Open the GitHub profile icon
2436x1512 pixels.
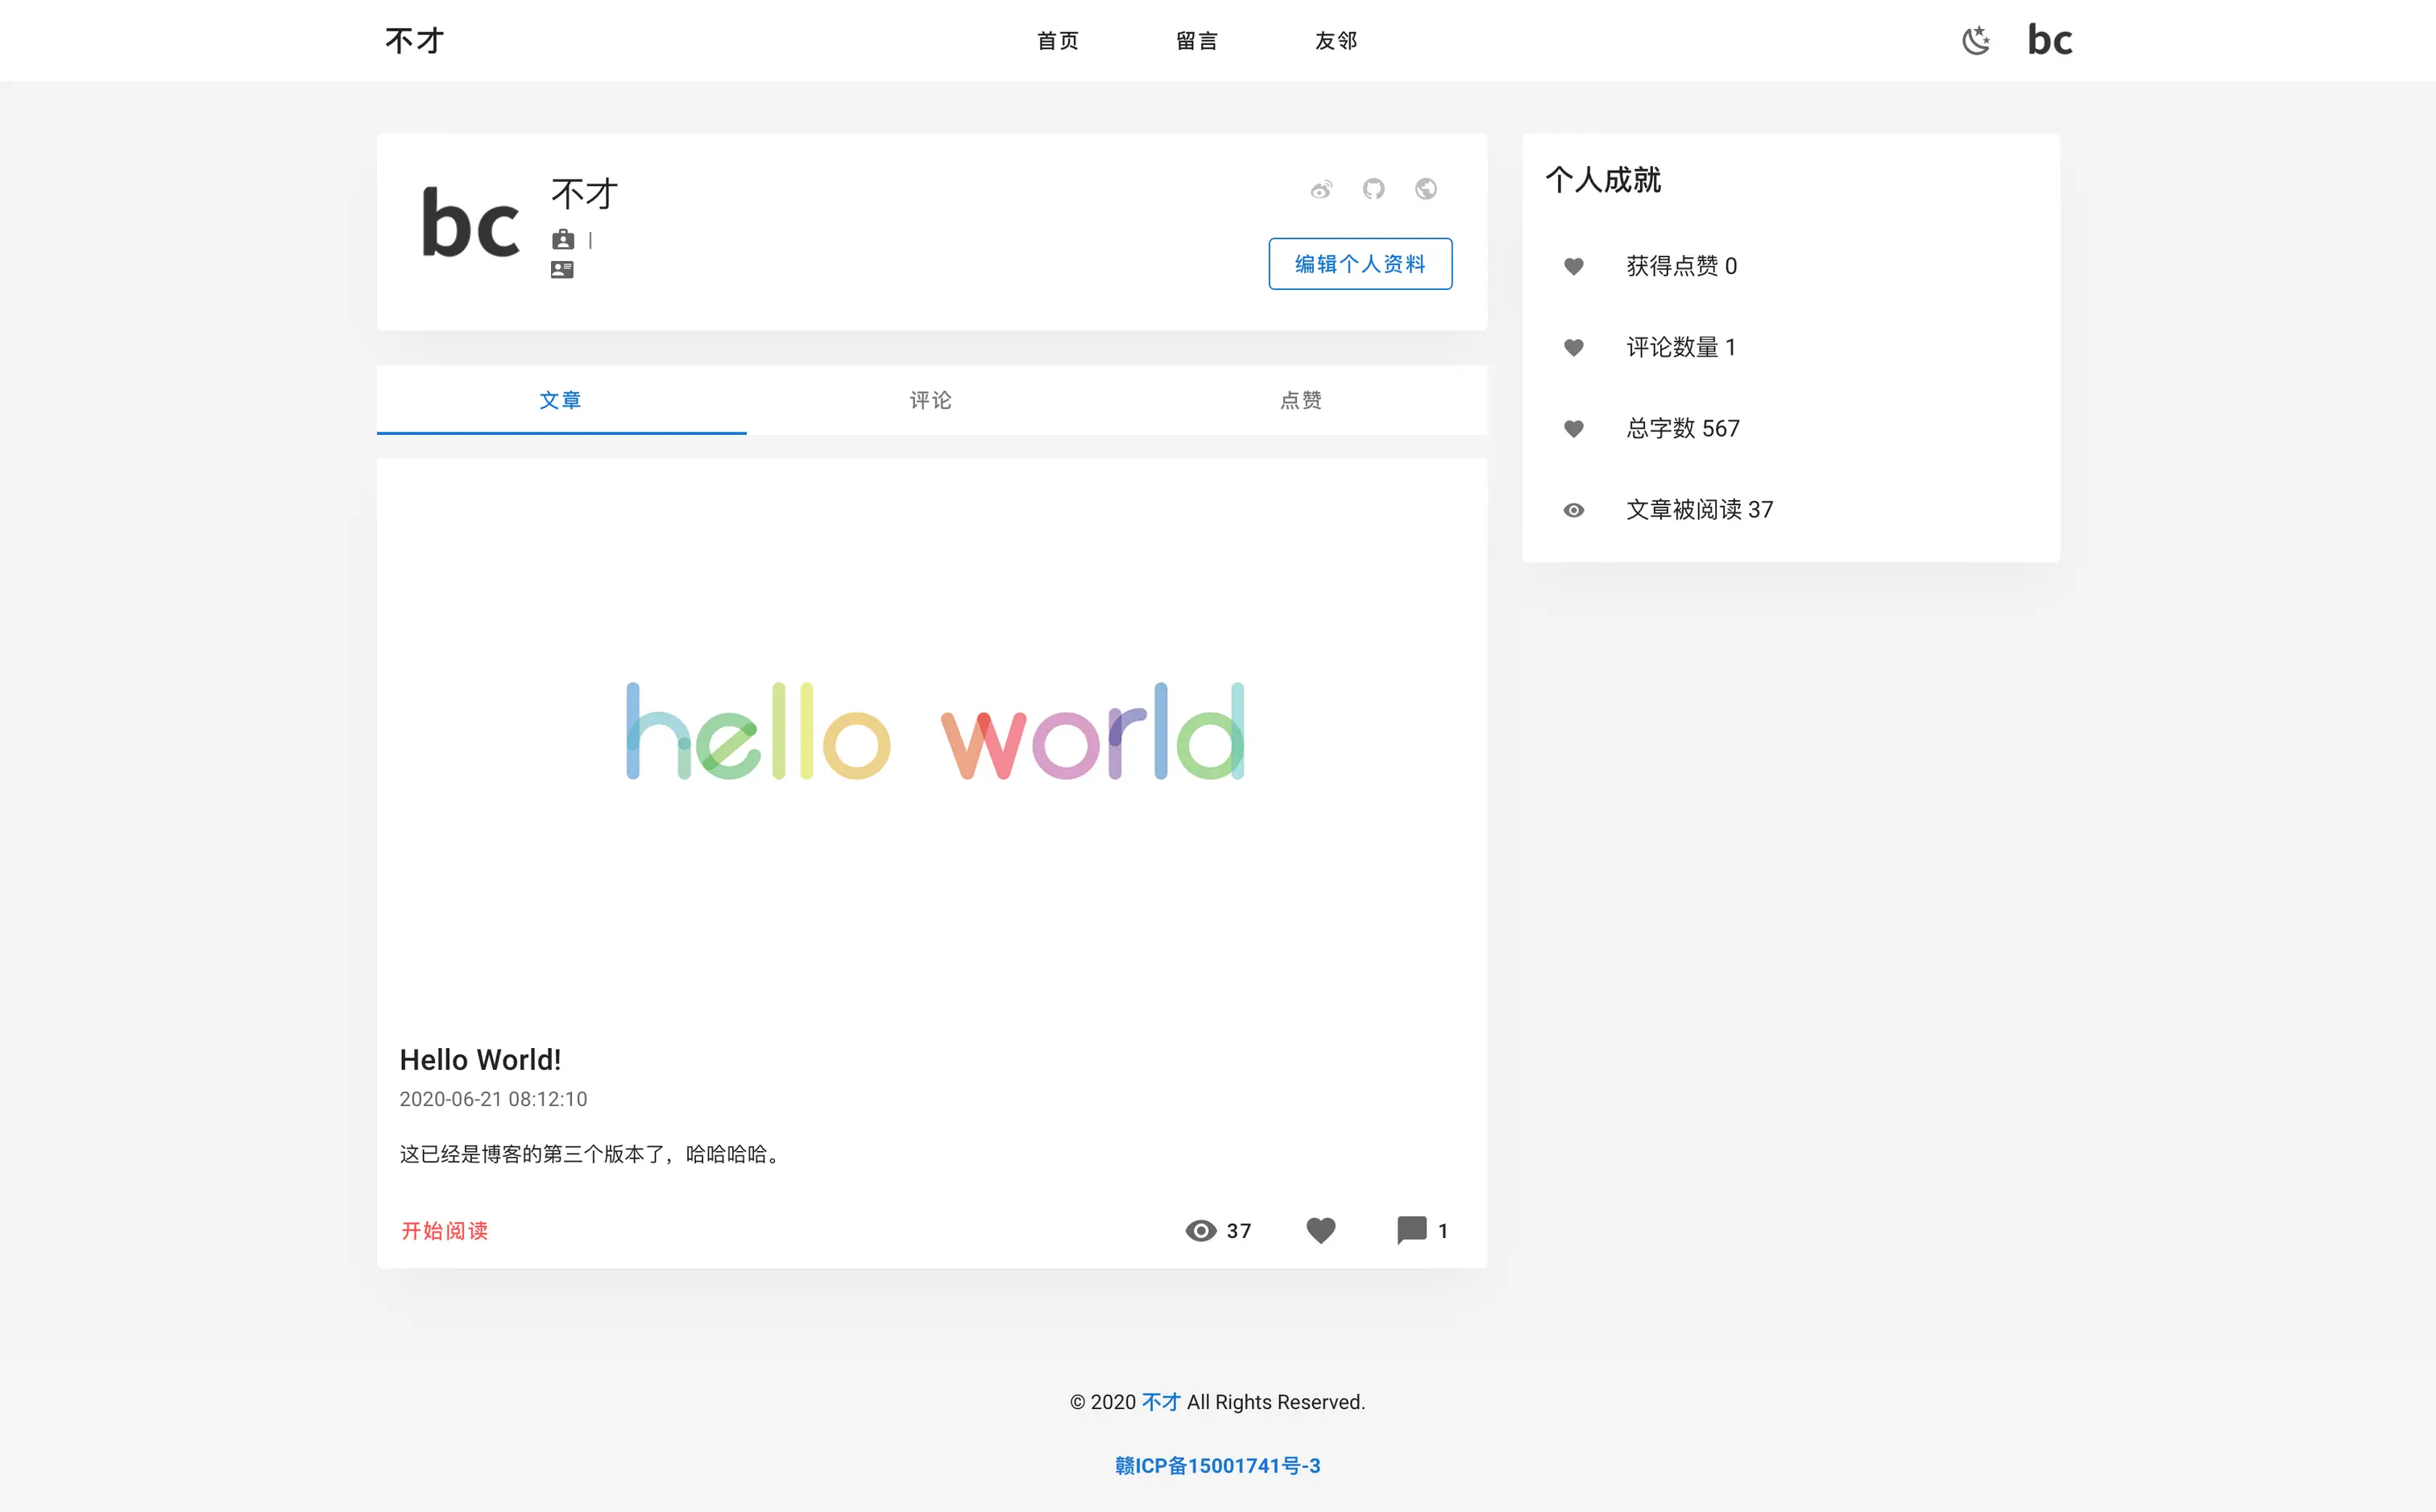pos(1373,189)
